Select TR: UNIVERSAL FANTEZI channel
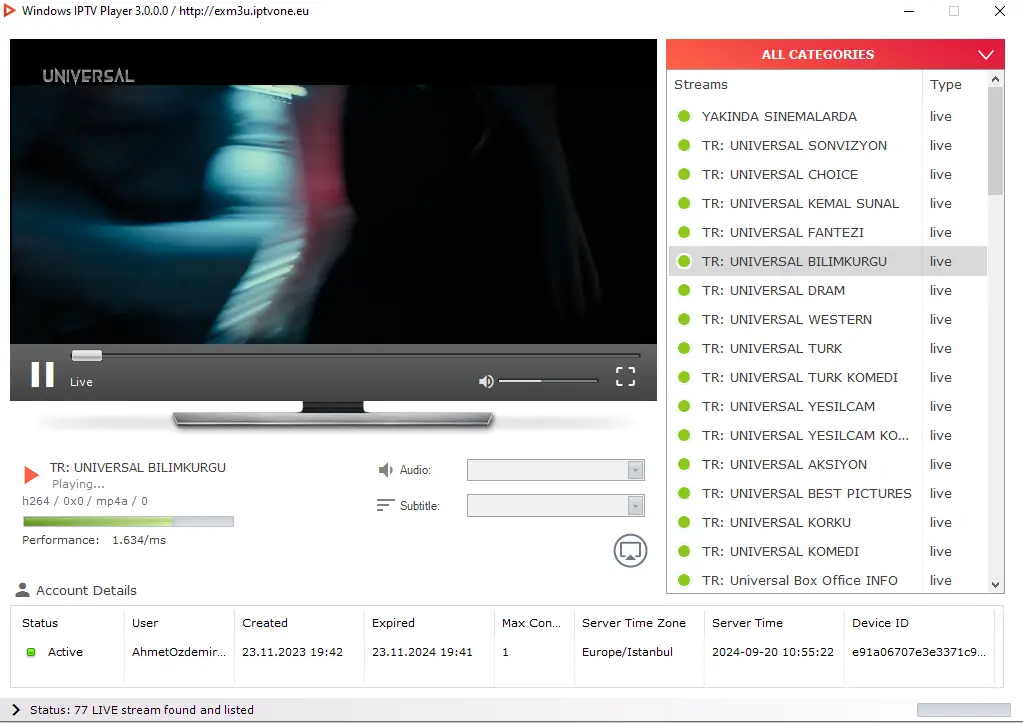Screen dimensions: 1023x723 (827, 232)
